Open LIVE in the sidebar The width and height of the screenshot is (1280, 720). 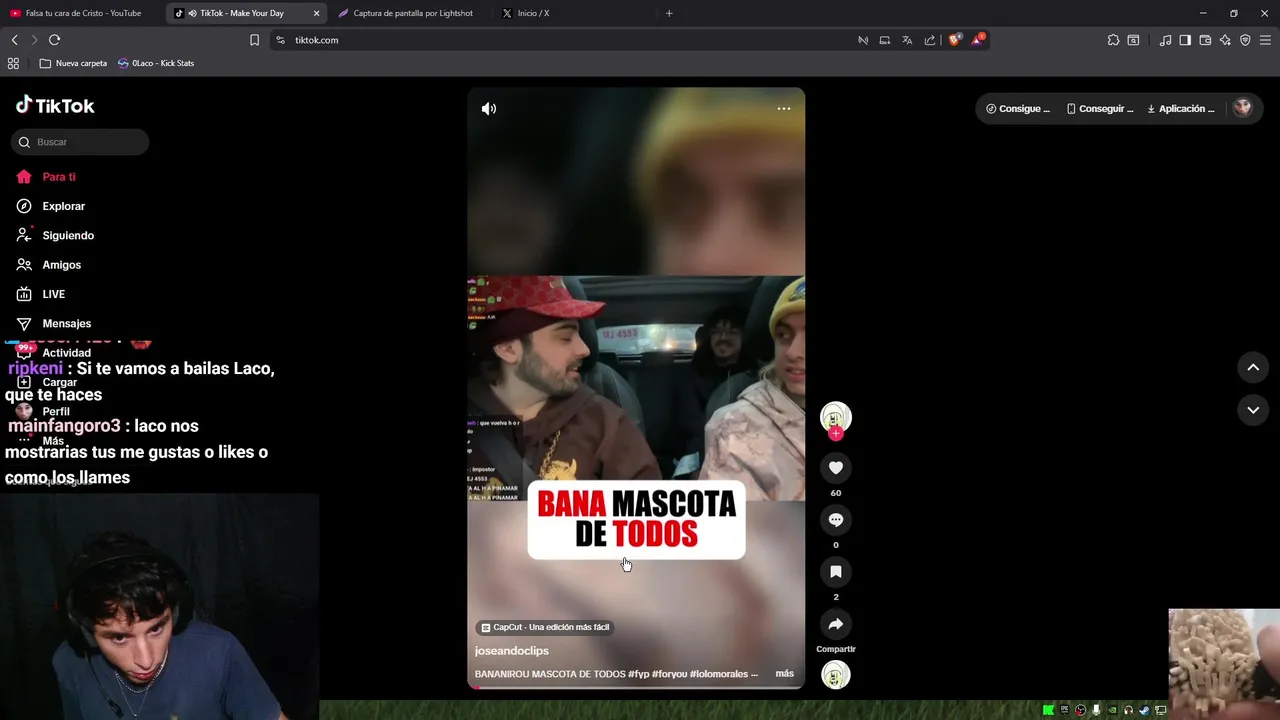click(x=41, y=294)
